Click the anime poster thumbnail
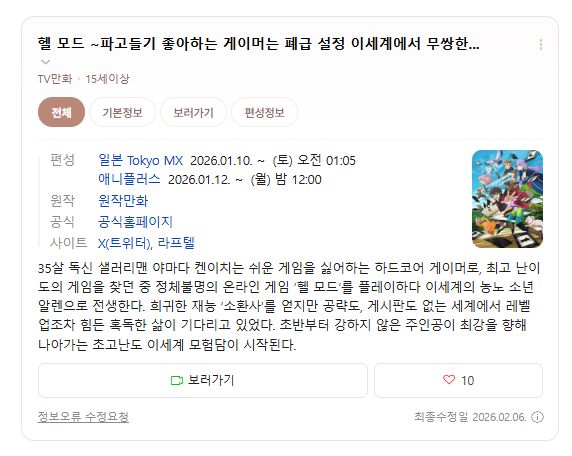Viewport: 572px width, 456px height. coord(507,199)
